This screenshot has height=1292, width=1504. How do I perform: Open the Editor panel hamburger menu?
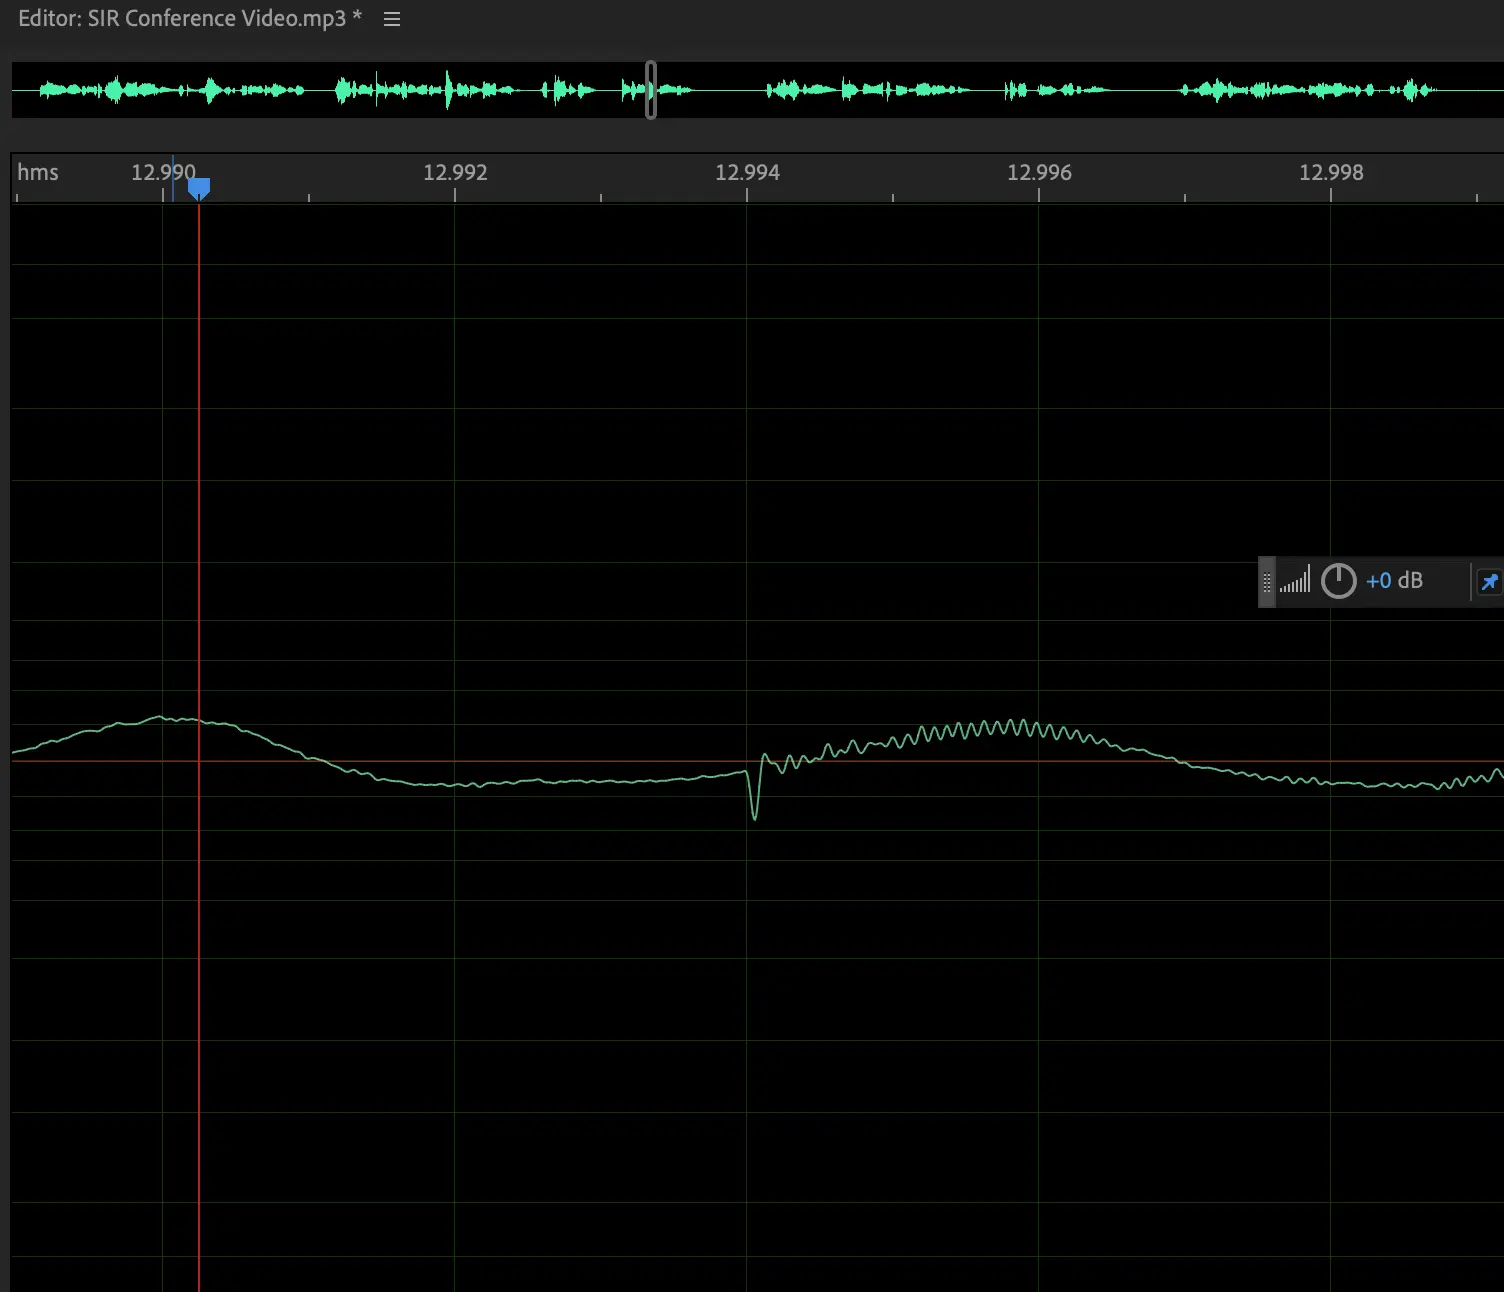[392, 20]
